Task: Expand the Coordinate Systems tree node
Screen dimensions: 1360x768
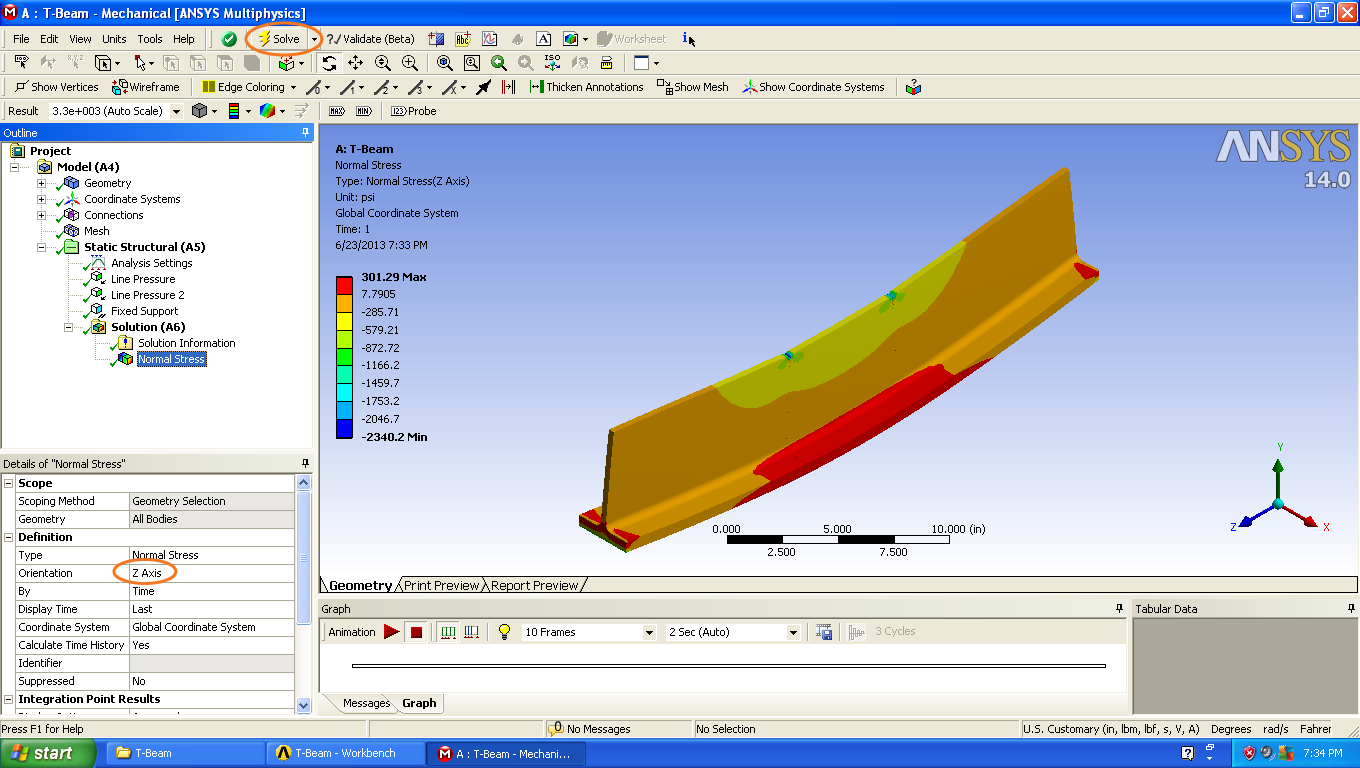Action: 41,199
